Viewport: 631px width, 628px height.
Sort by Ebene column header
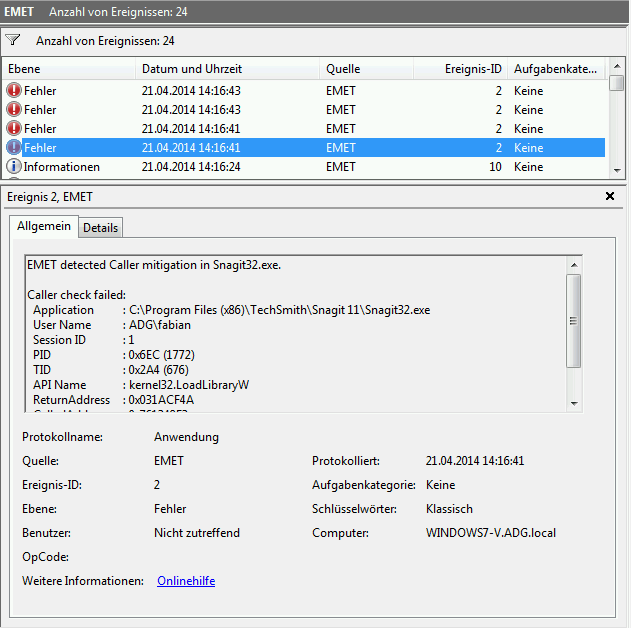click(x=69, y=69)
